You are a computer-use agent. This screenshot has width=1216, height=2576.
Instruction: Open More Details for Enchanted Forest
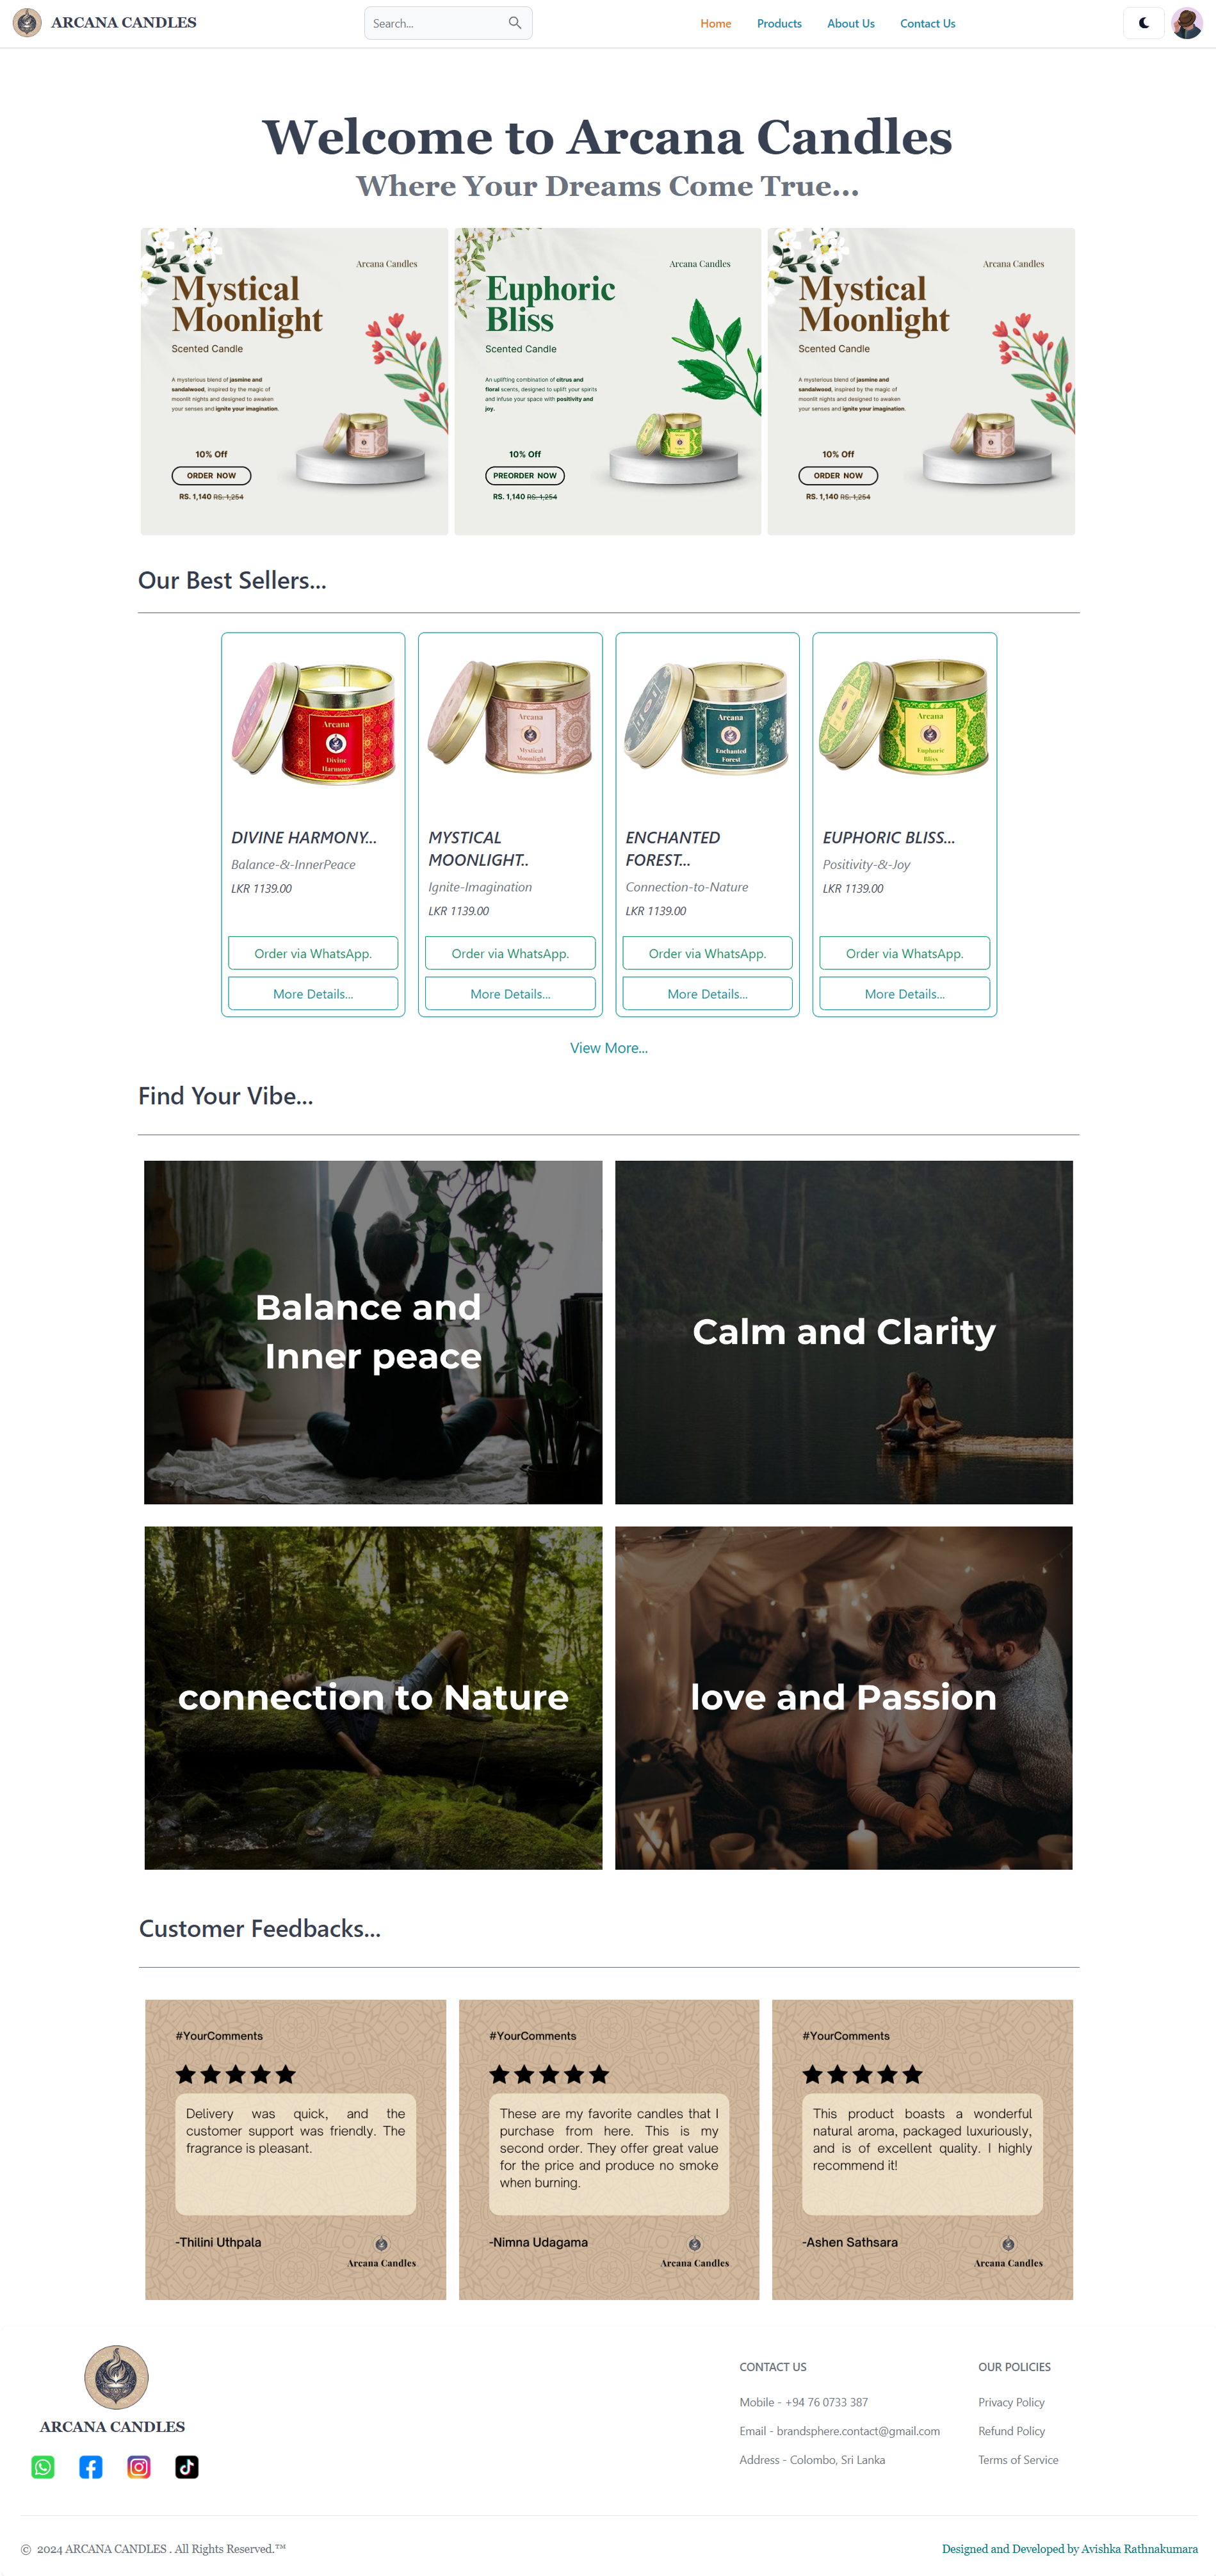[707, 993]
